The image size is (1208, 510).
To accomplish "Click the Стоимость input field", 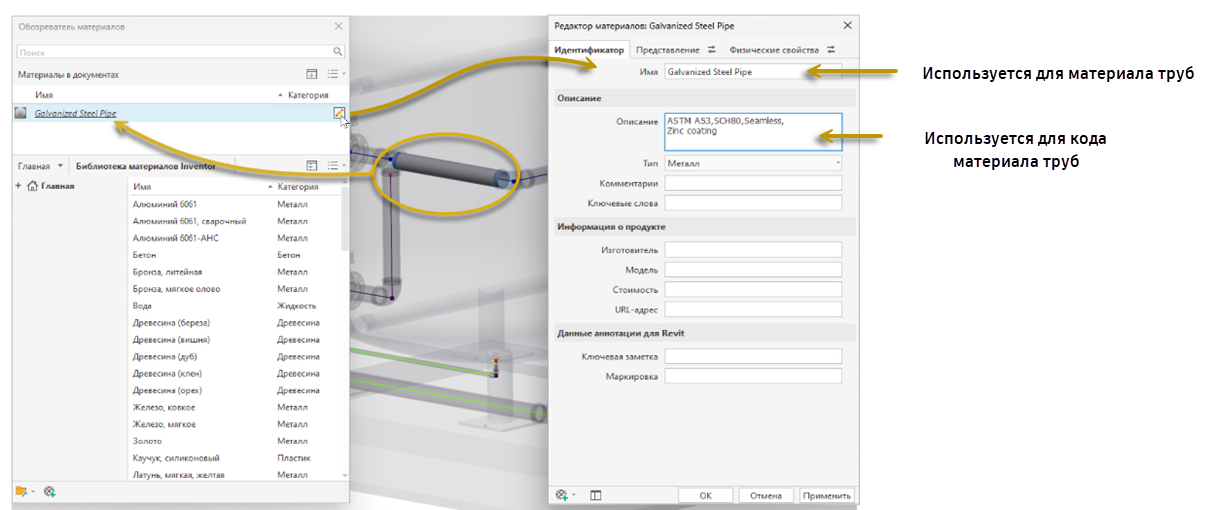I will point(753,290).
